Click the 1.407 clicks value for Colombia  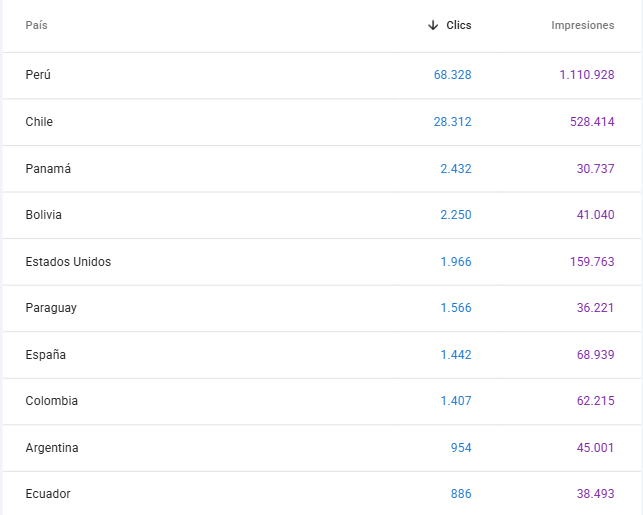[x=456, y=401]
